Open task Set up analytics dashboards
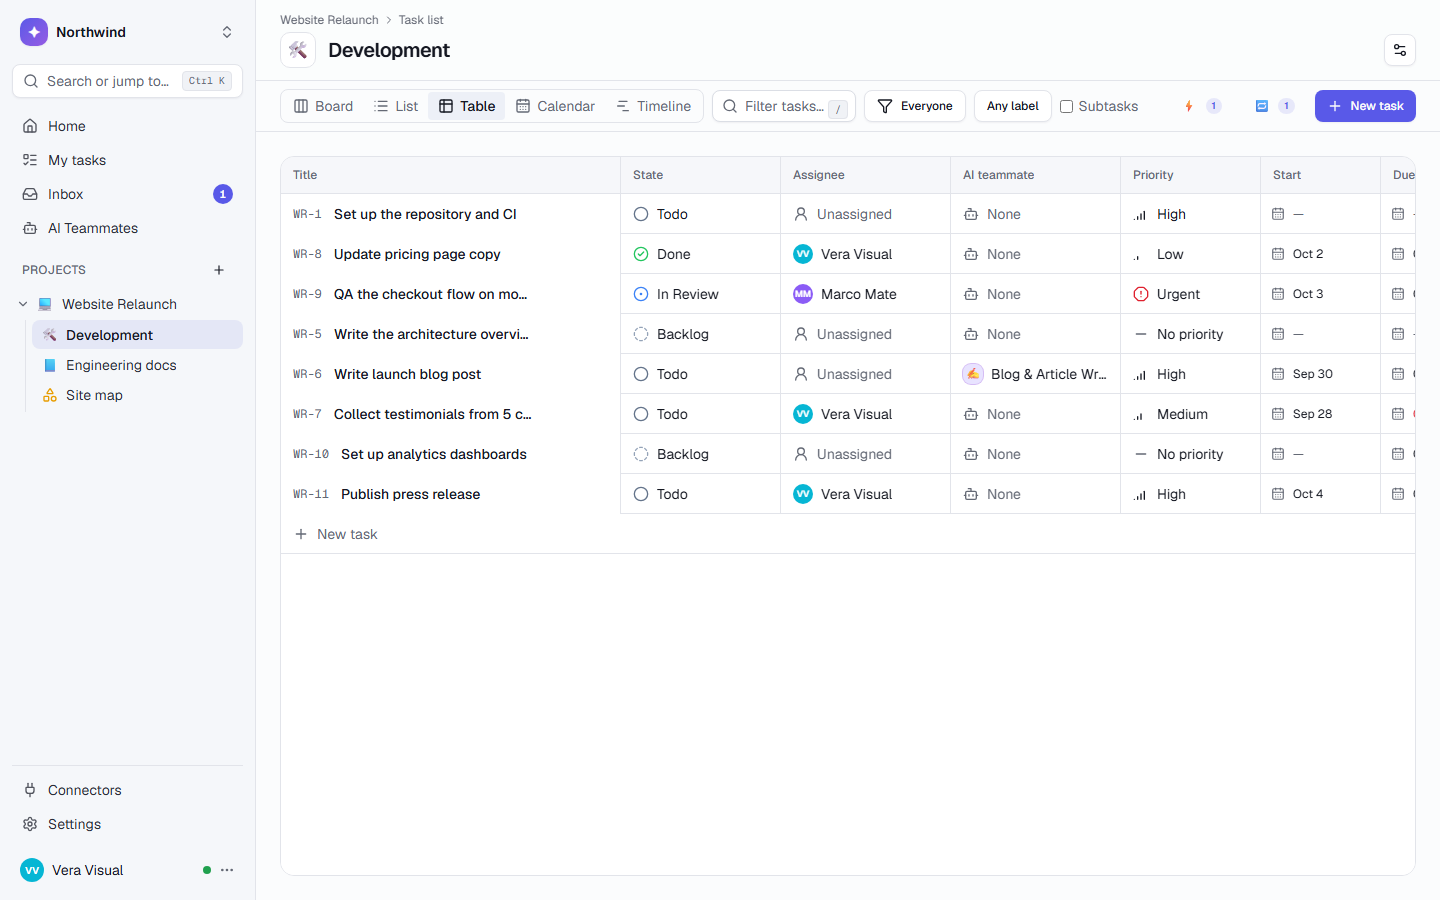 pyautogui.click(x=434, y=454)
